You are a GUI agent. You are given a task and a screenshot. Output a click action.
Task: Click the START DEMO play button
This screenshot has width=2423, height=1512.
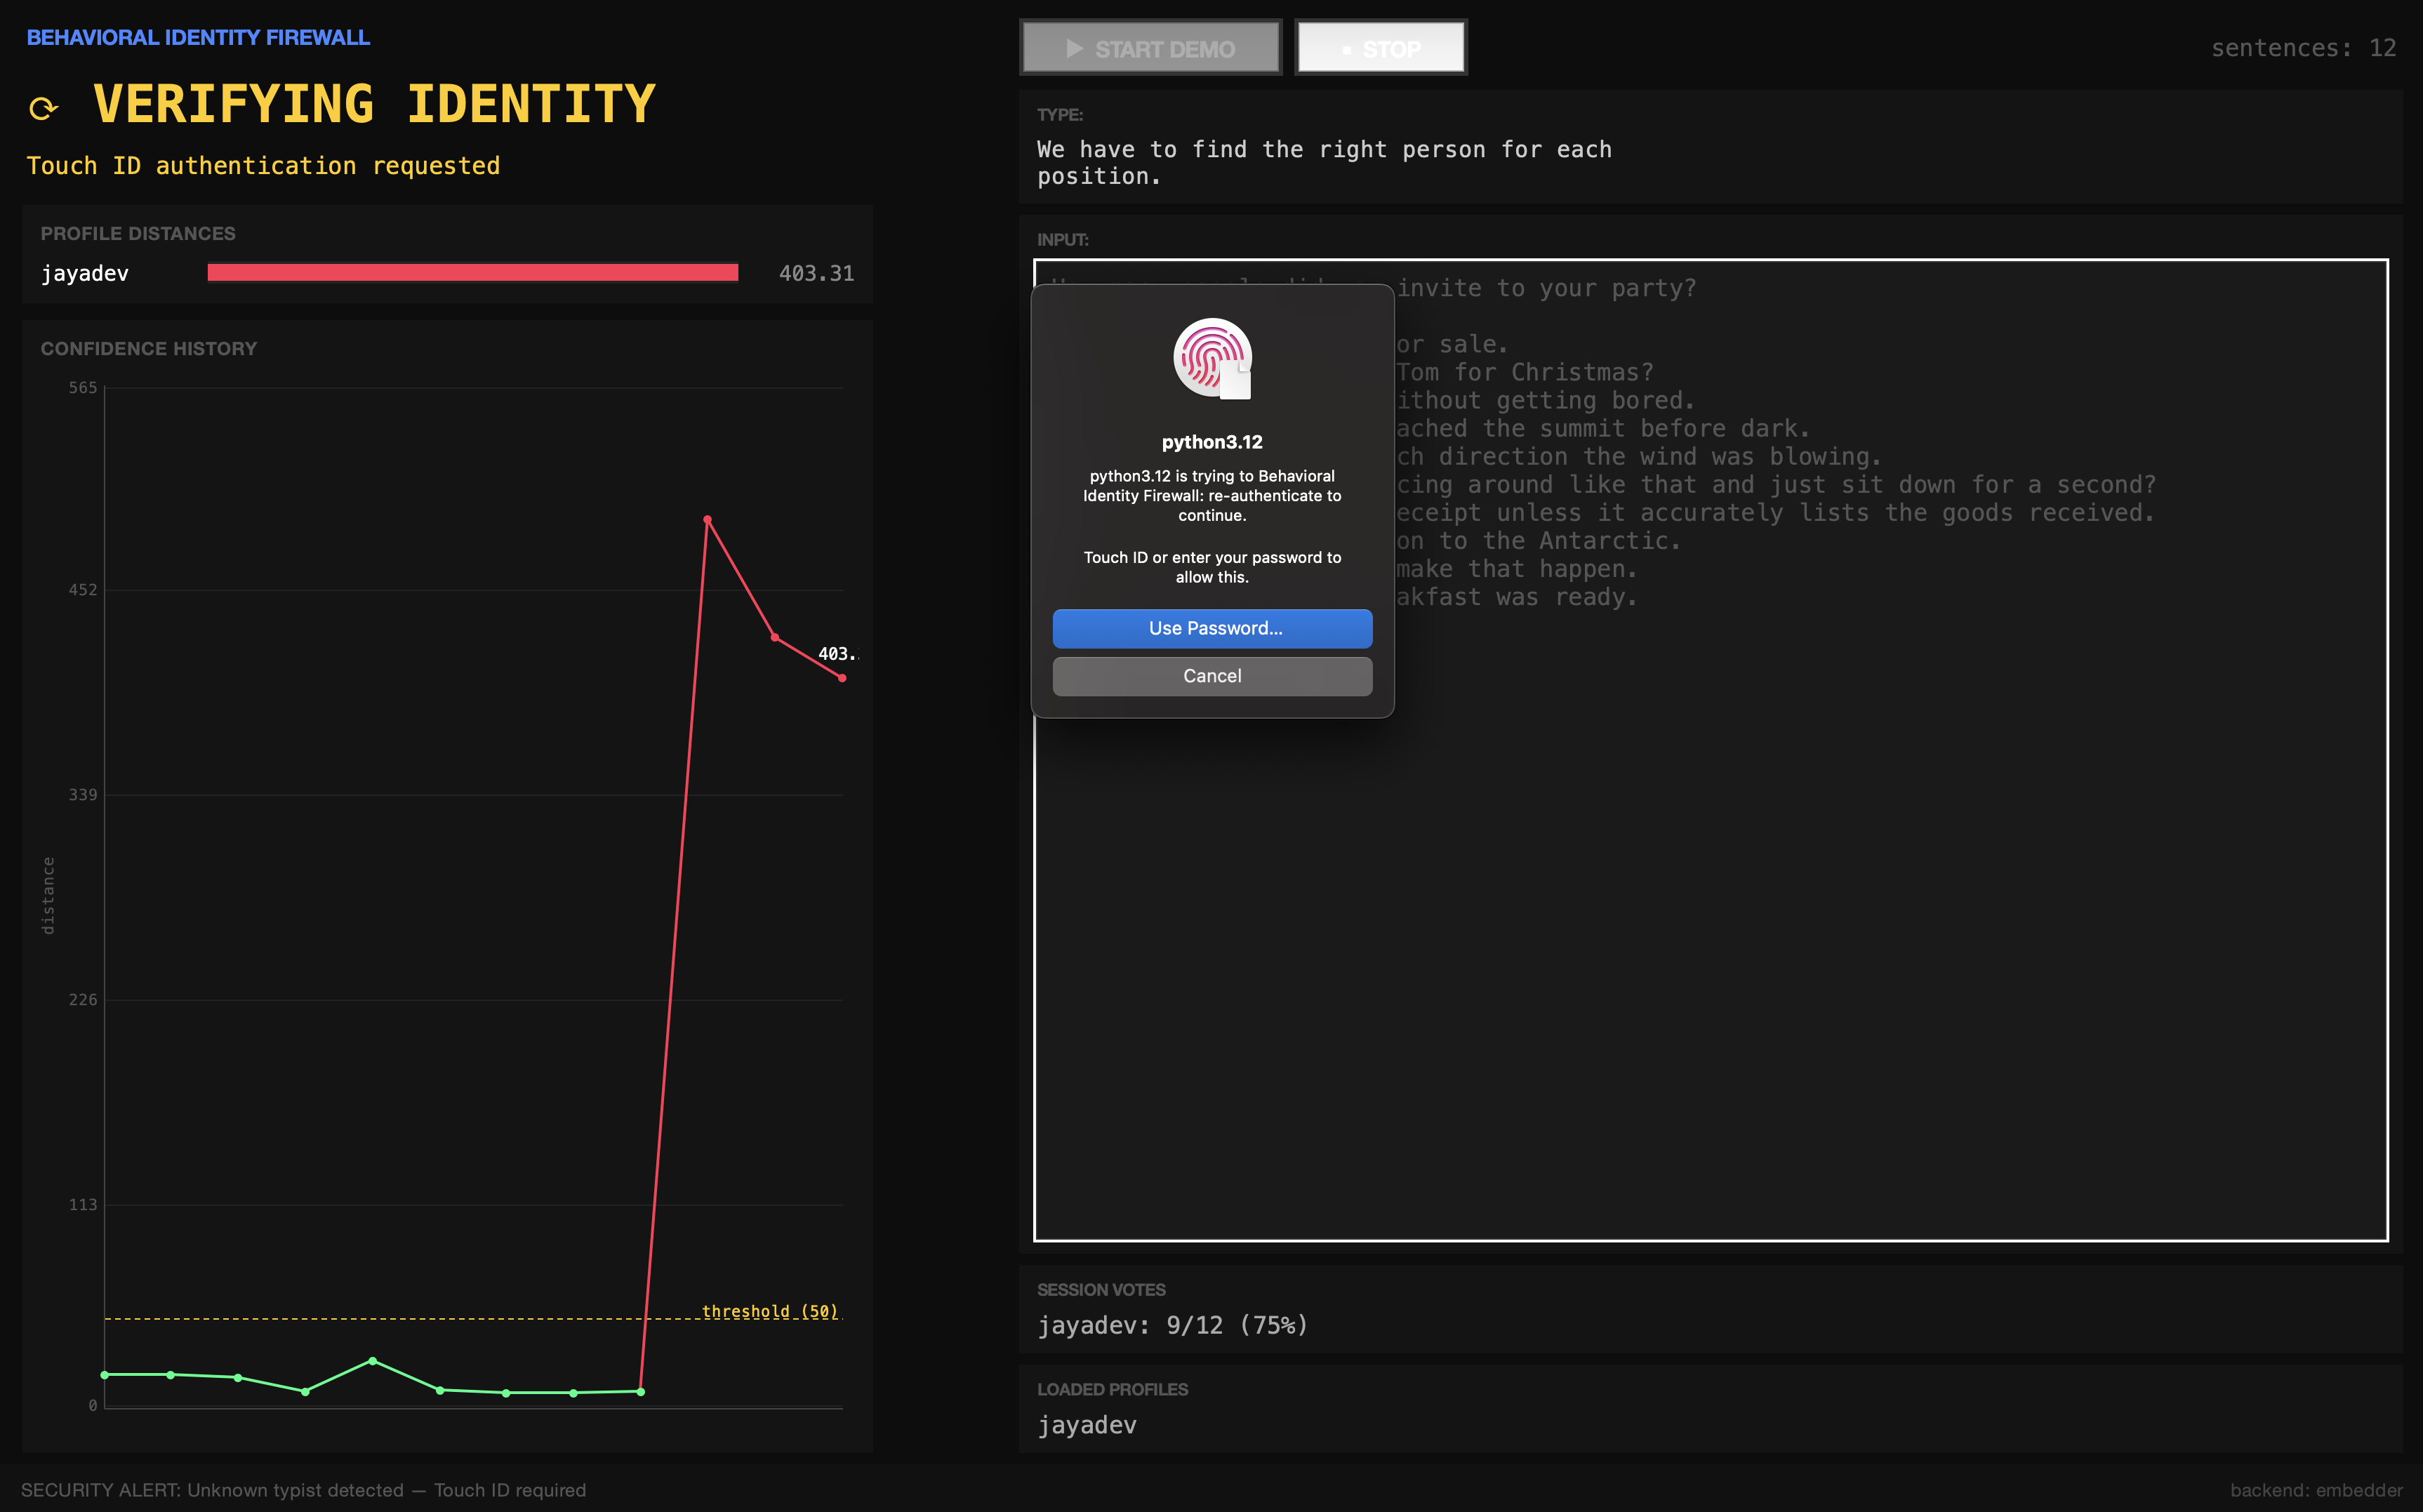tap(1150, 48)
